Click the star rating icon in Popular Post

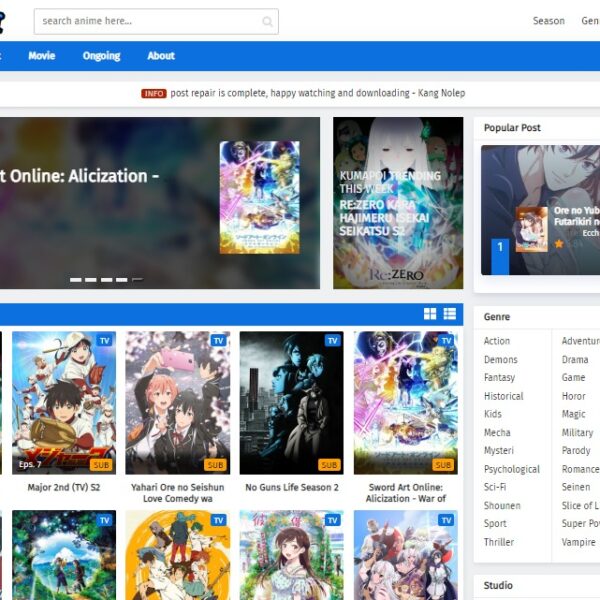pyautogui.click(x=559, y=243)
